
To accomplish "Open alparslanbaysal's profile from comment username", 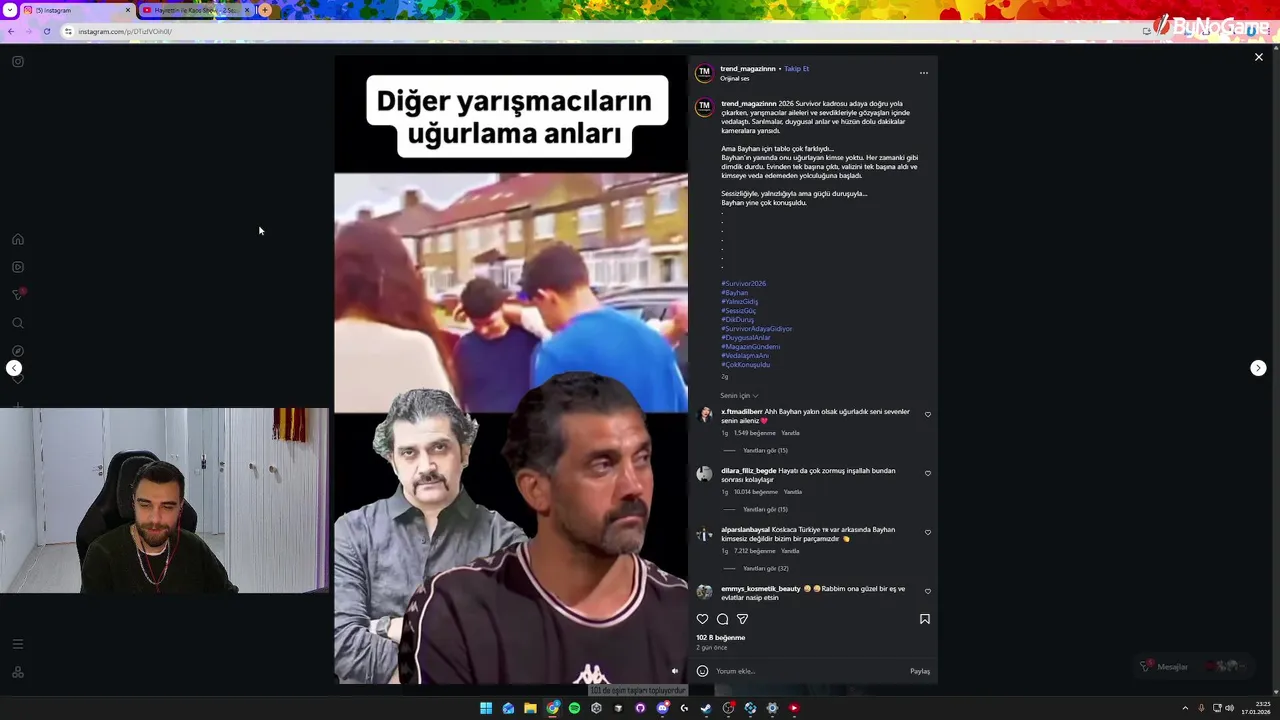I will click(745, 529).
